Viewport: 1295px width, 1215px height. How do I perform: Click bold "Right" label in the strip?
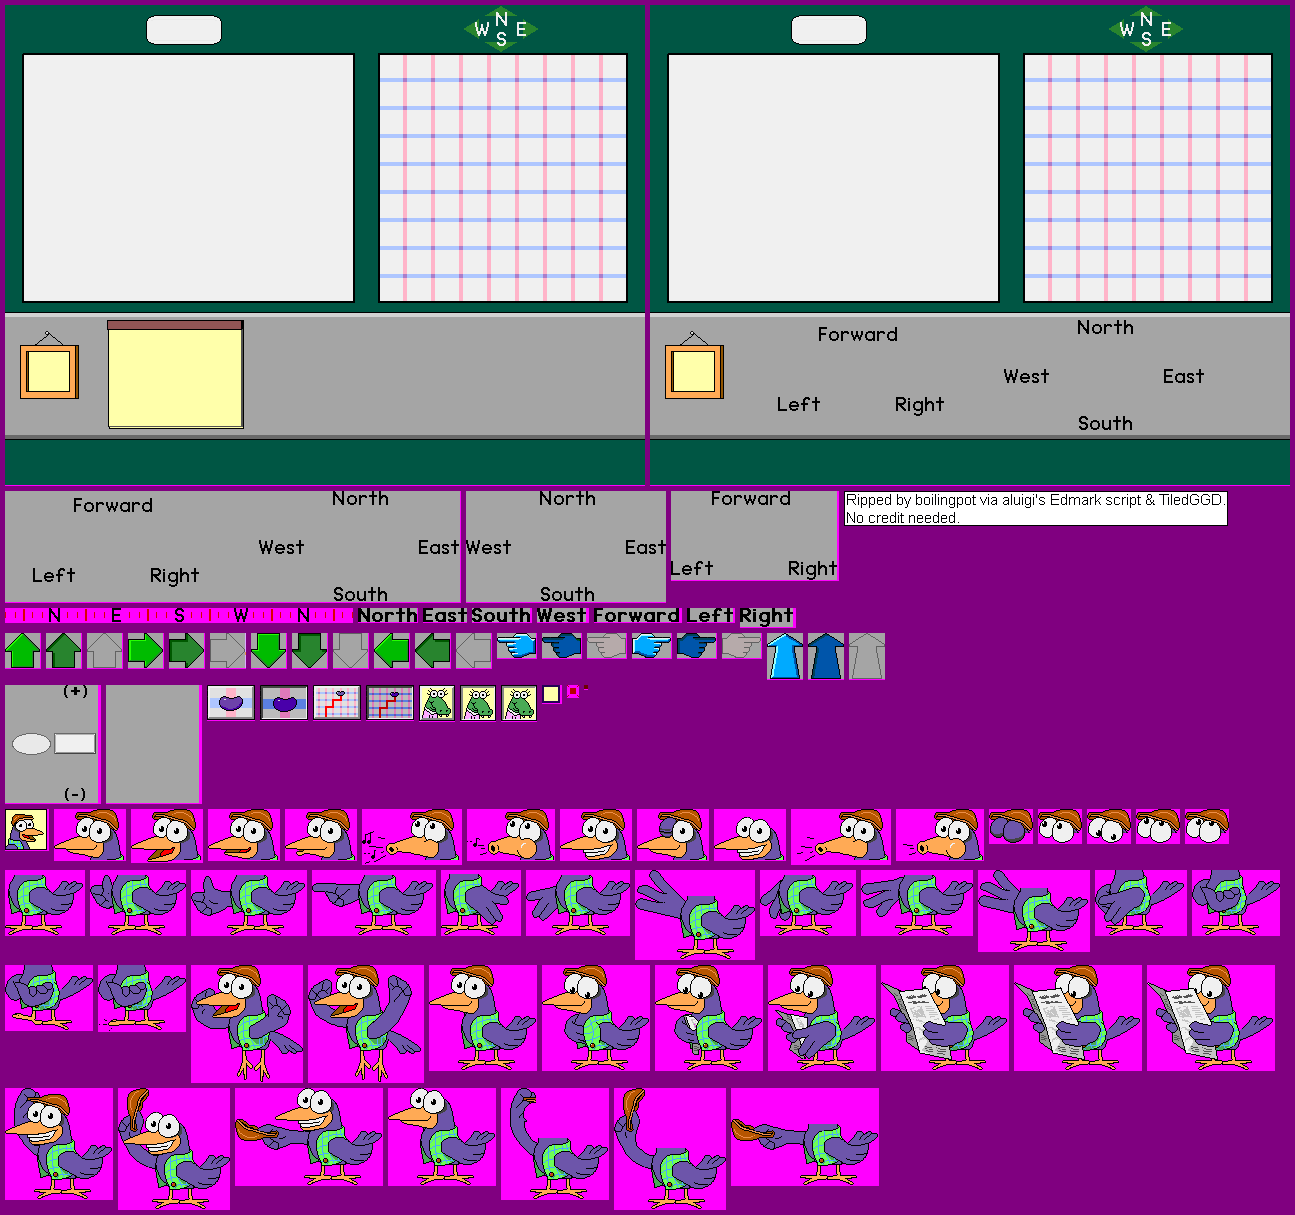tap(767, 616)
